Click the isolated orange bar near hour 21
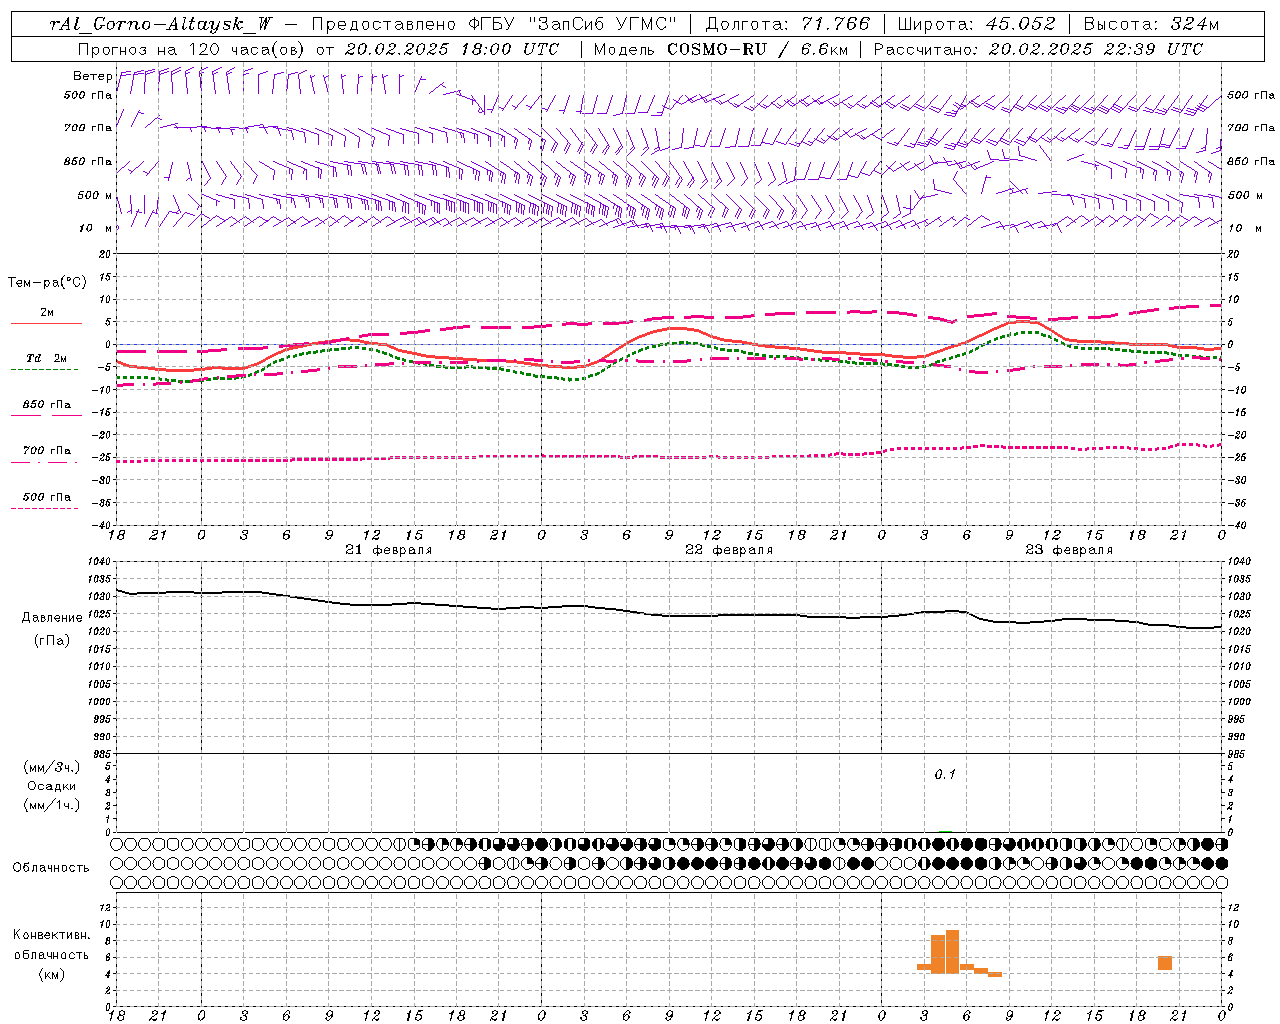This screenshot has width=1280, height=1024. coord(1165,963)
